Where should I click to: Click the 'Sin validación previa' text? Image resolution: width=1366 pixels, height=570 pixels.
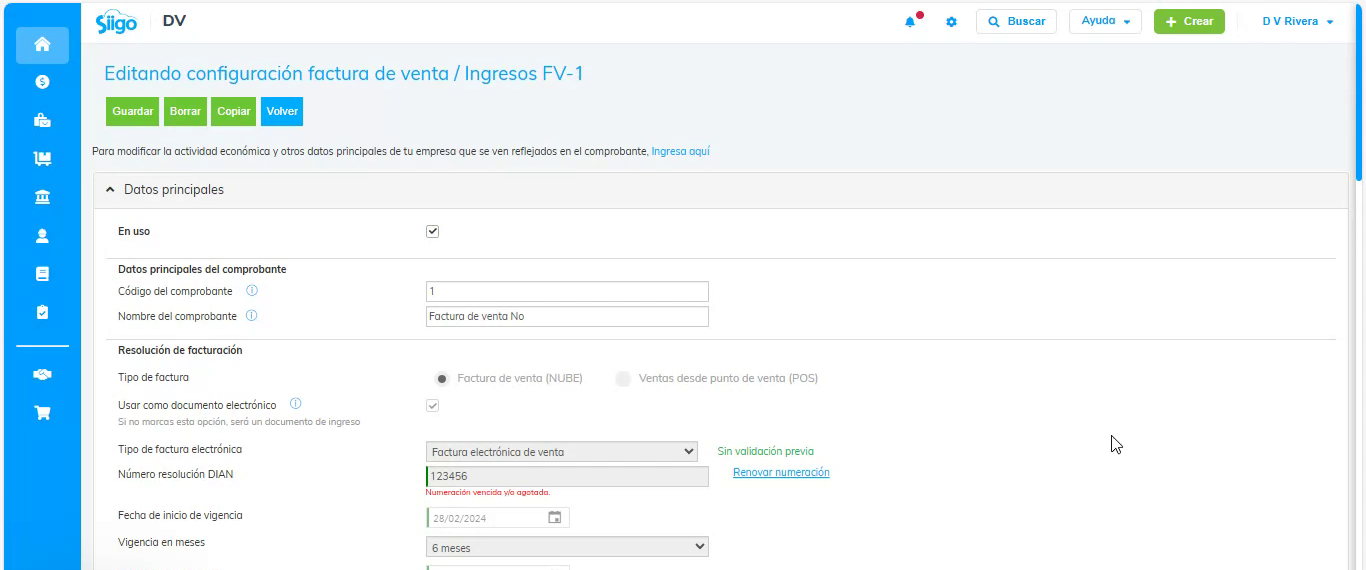tap(766, 452)
